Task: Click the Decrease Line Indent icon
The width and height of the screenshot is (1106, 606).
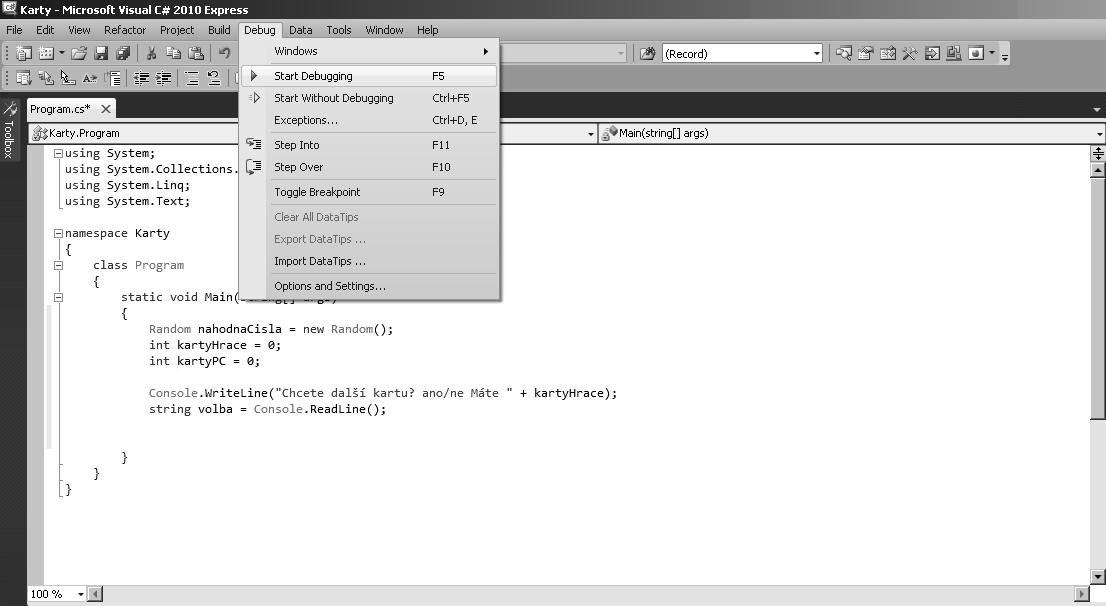Action: (x=141, y=78)
